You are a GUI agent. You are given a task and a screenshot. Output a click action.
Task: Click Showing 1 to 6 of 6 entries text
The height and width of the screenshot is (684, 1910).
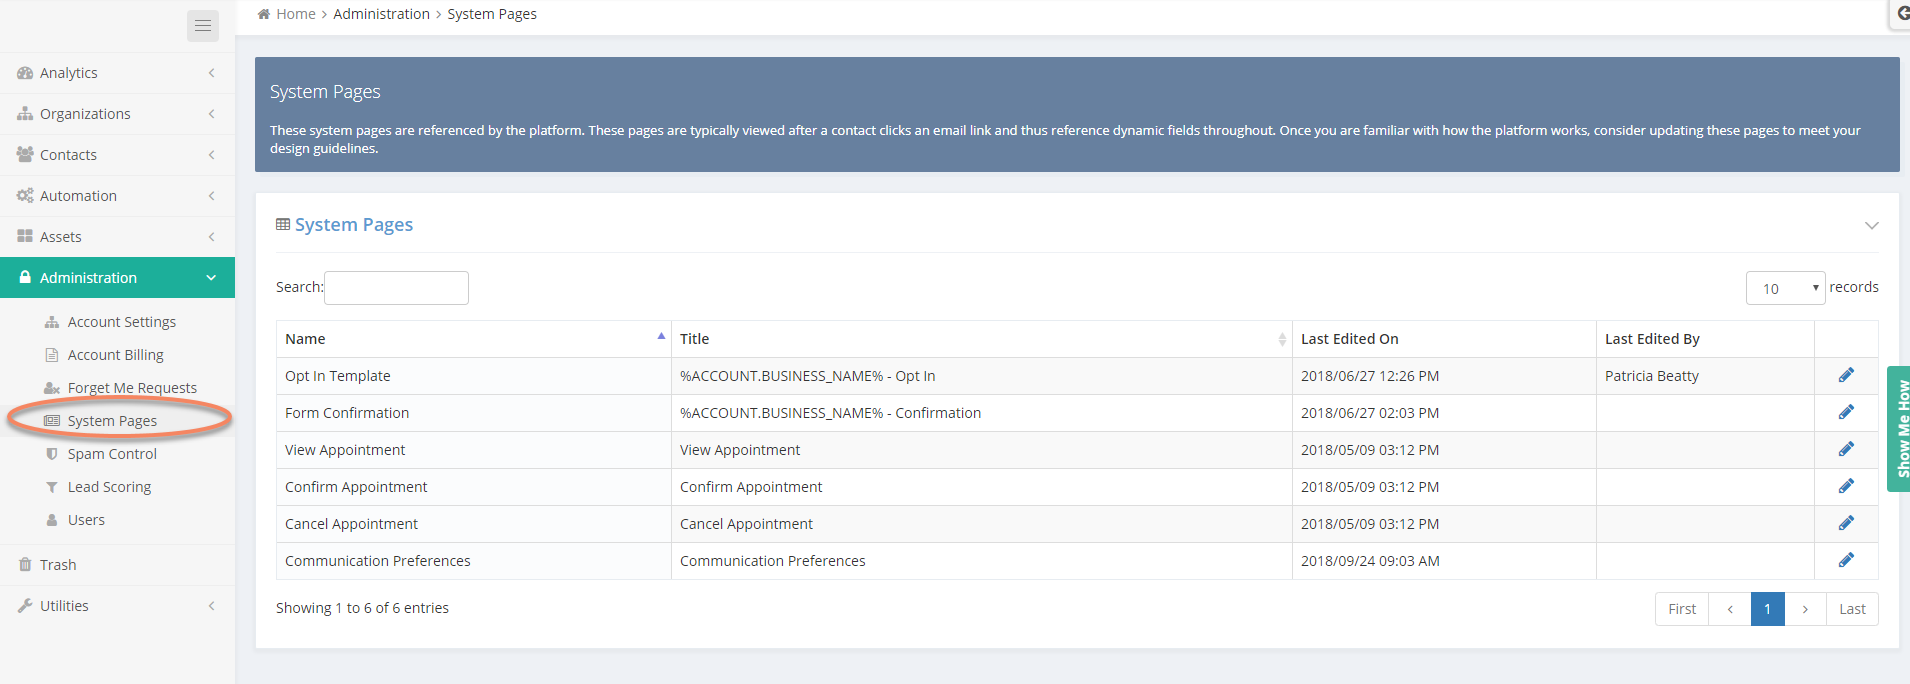(x=362, y=608)
